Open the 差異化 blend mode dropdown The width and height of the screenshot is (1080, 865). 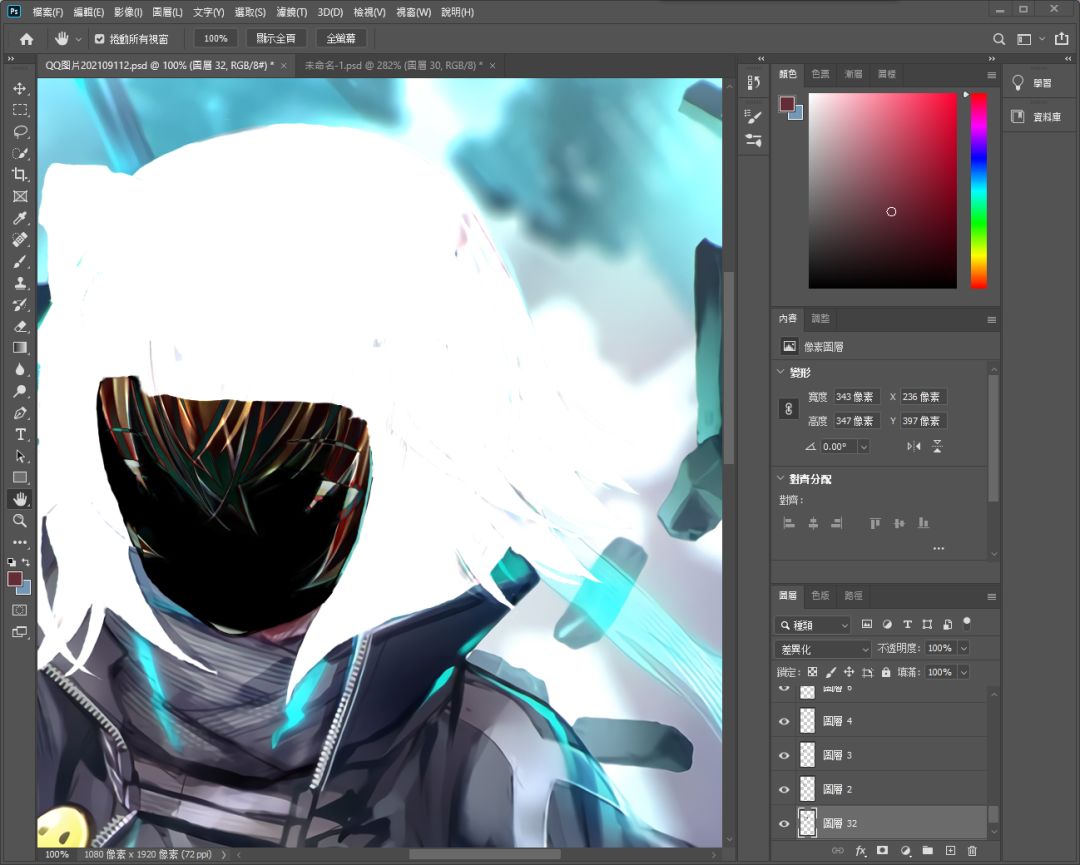point(824,649)
